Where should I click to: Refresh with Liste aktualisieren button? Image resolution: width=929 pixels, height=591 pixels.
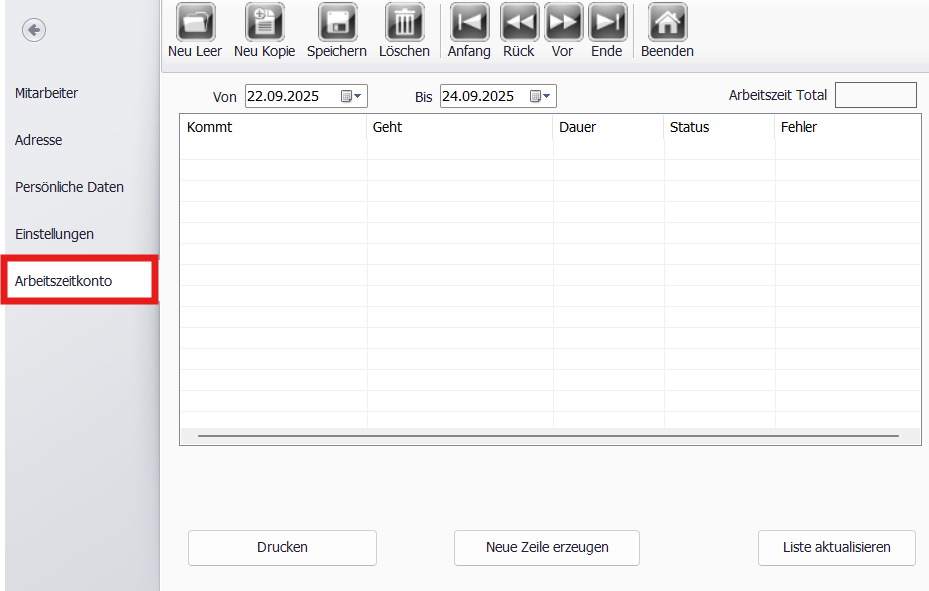[837, 548]
